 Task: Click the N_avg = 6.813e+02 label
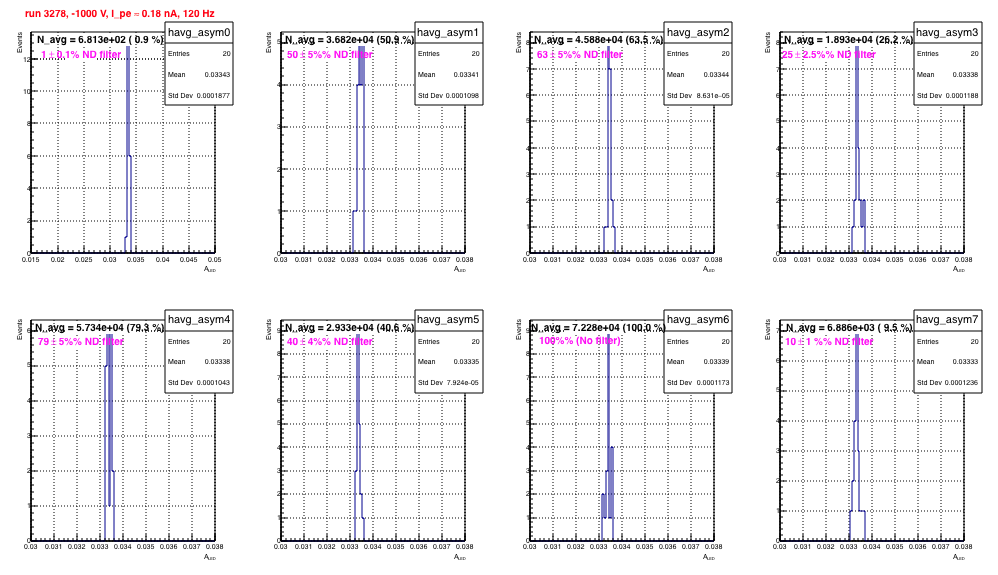click(x=100, y=40)
